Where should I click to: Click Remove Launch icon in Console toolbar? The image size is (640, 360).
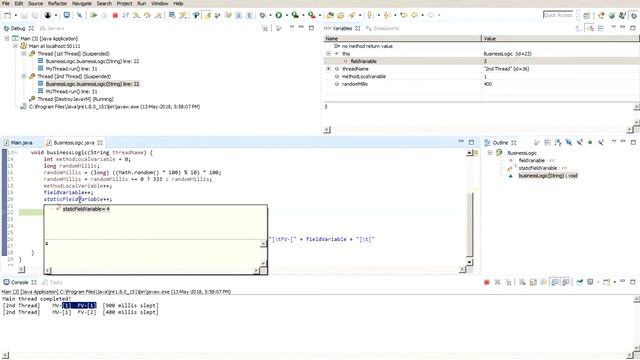[497, 282]
